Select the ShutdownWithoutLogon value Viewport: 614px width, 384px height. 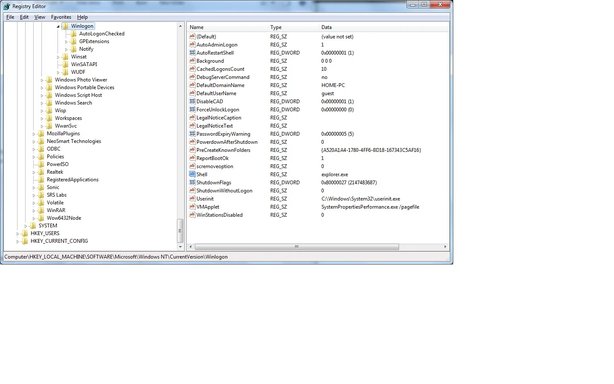tap(224, 191)
